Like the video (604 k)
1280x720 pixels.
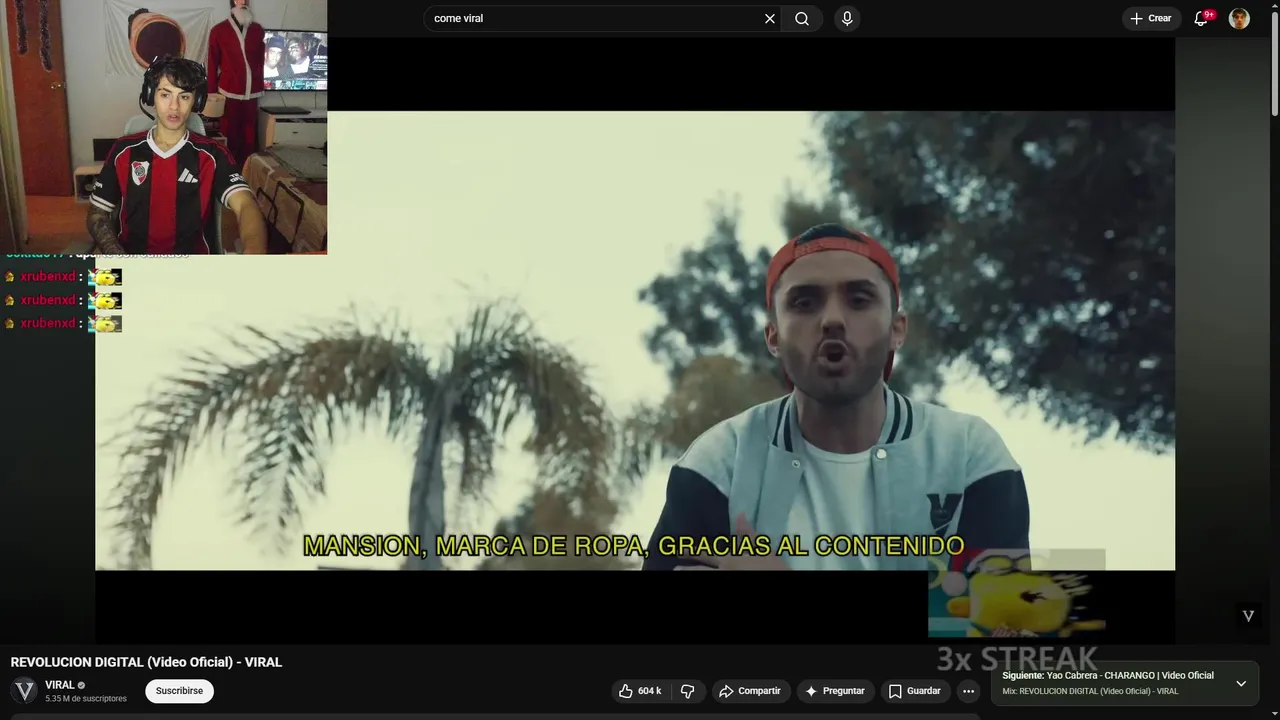tap(640, 691)
